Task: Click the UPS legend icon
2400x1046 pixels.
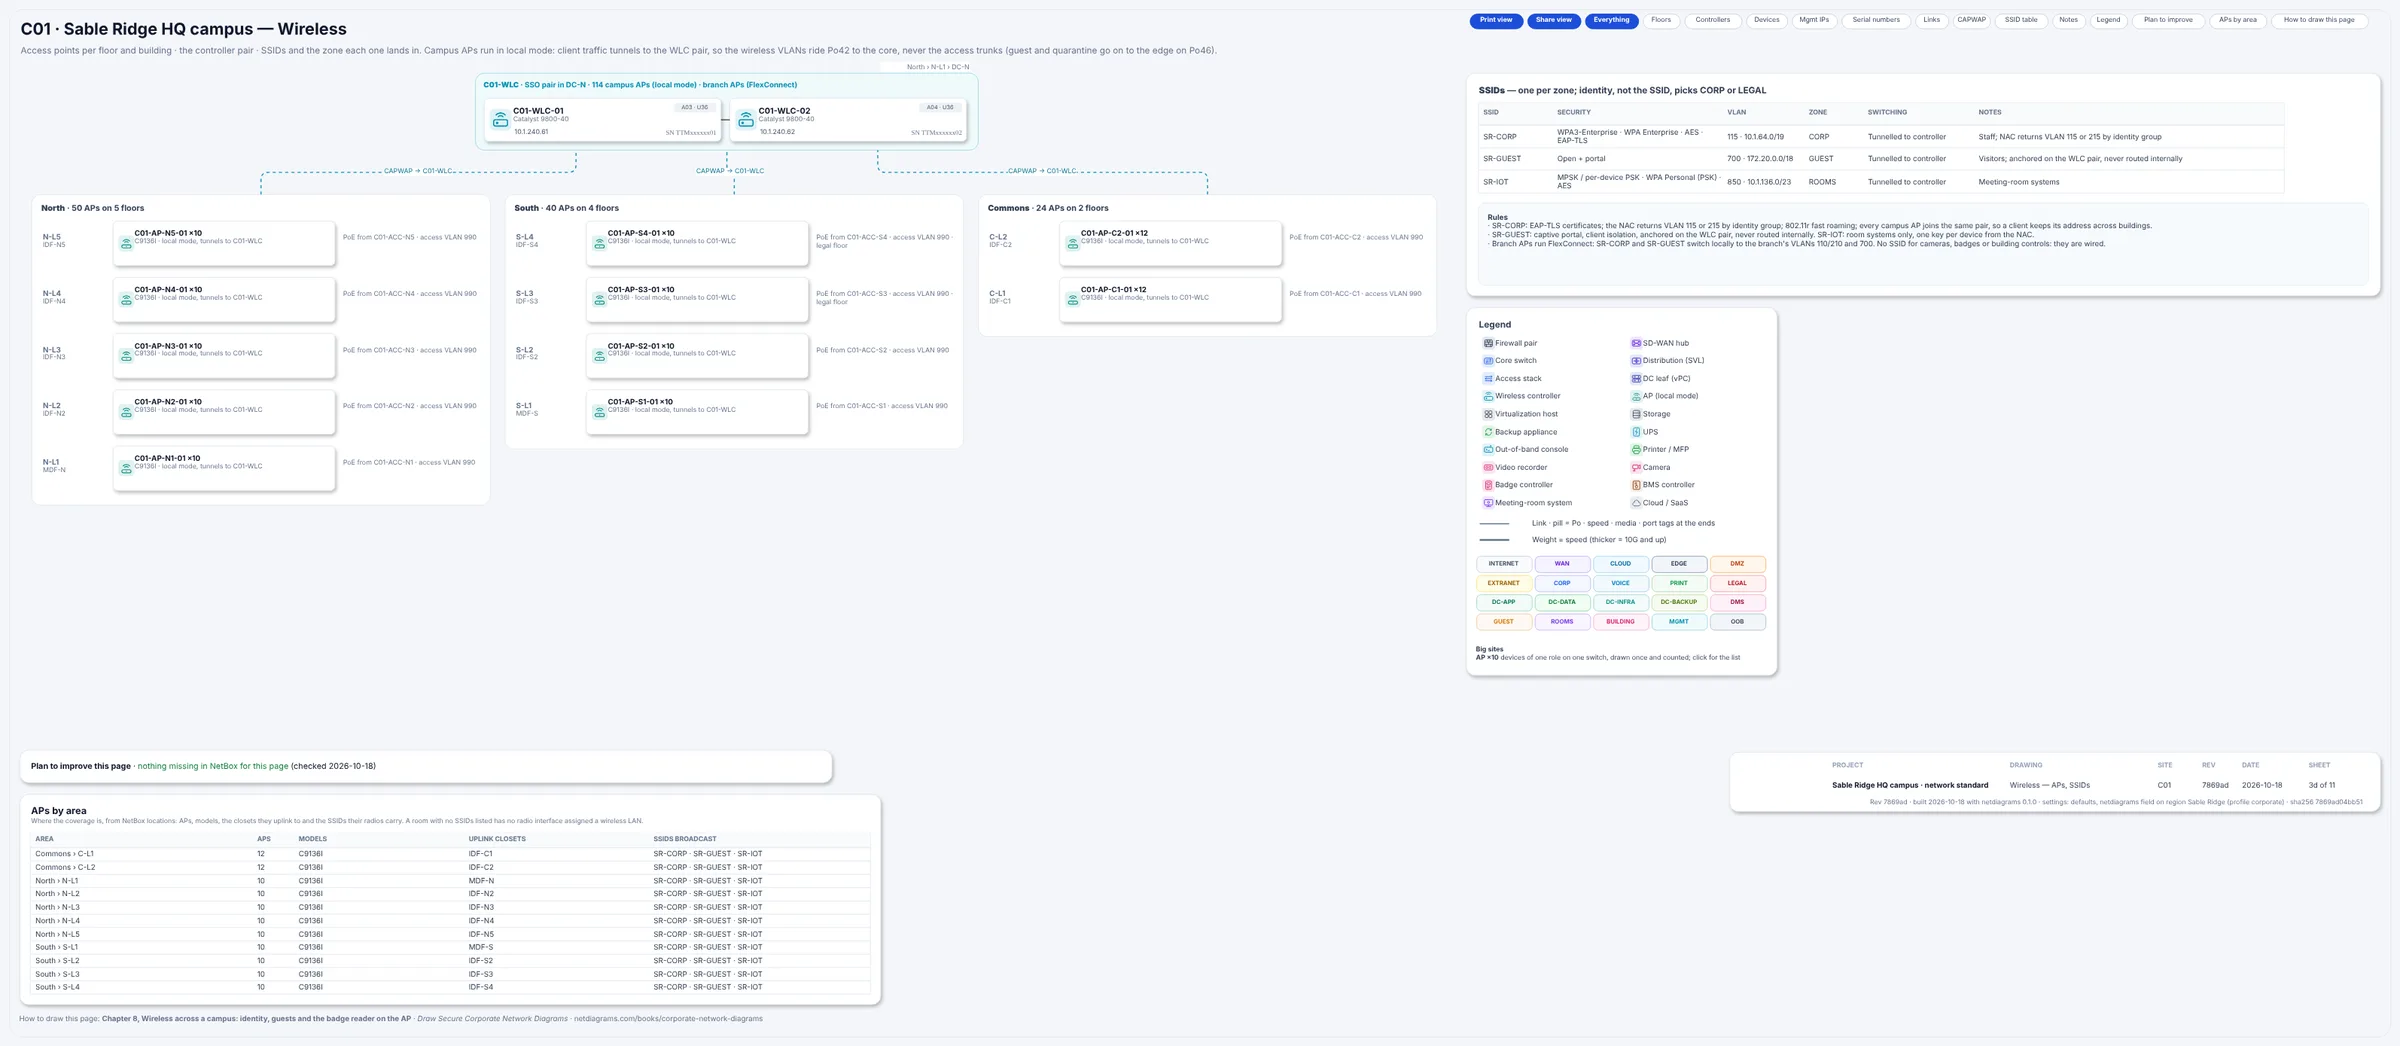Action: point(1636,432)
